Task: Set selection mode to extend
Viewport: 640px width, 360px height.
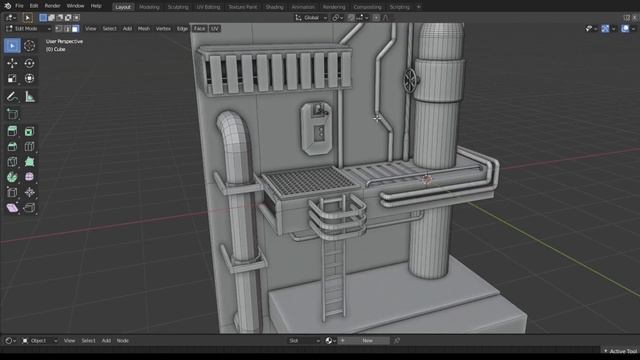Action: tap(51, 18)
